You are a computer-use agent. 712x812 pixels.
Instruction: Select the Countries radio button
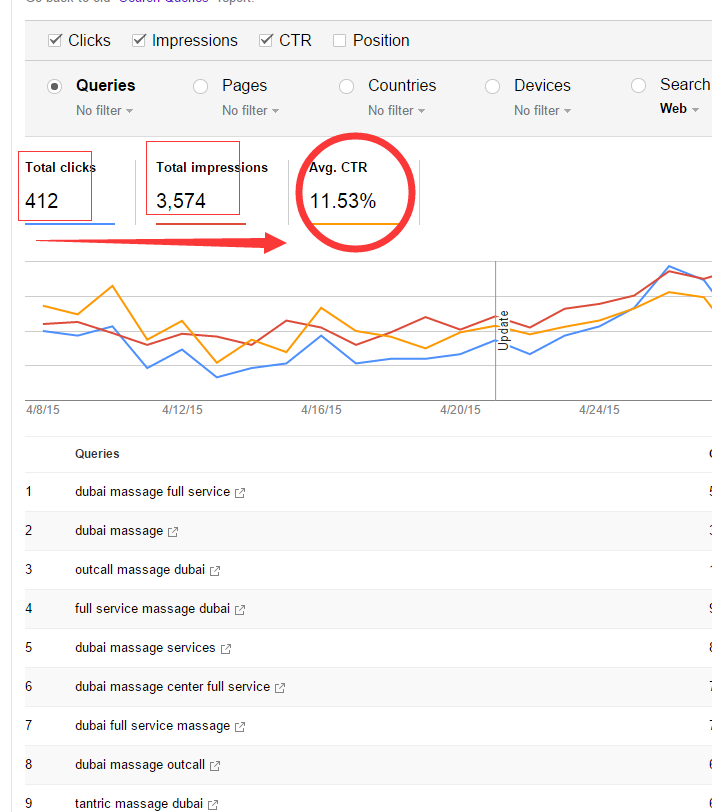(x=346, y=86)
